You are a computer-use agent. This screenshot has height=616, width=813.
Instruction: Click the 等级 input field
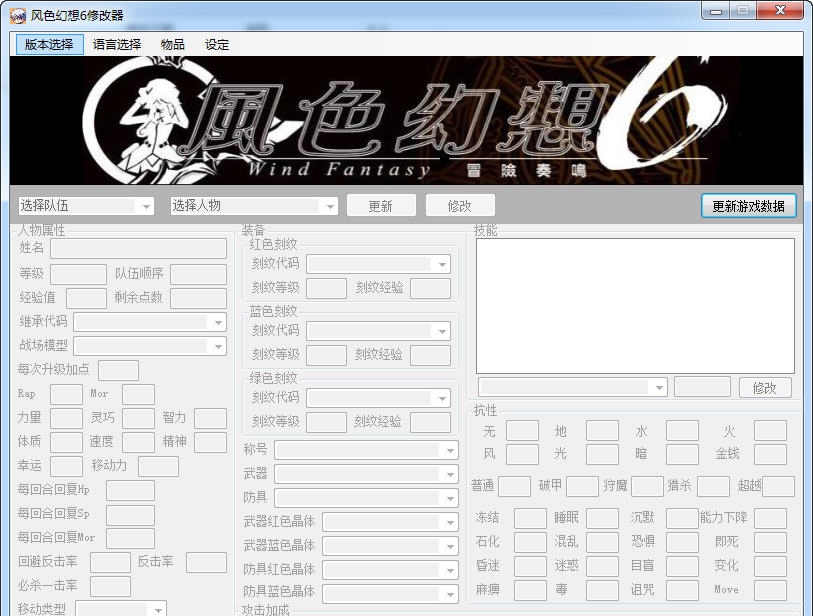tap(78, 274)
